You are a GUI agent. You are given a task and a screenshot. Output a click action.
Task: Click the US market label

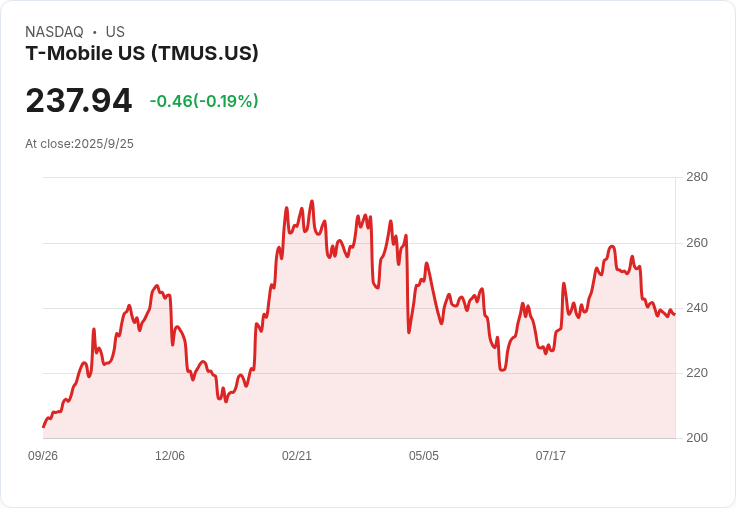point(115,32)
